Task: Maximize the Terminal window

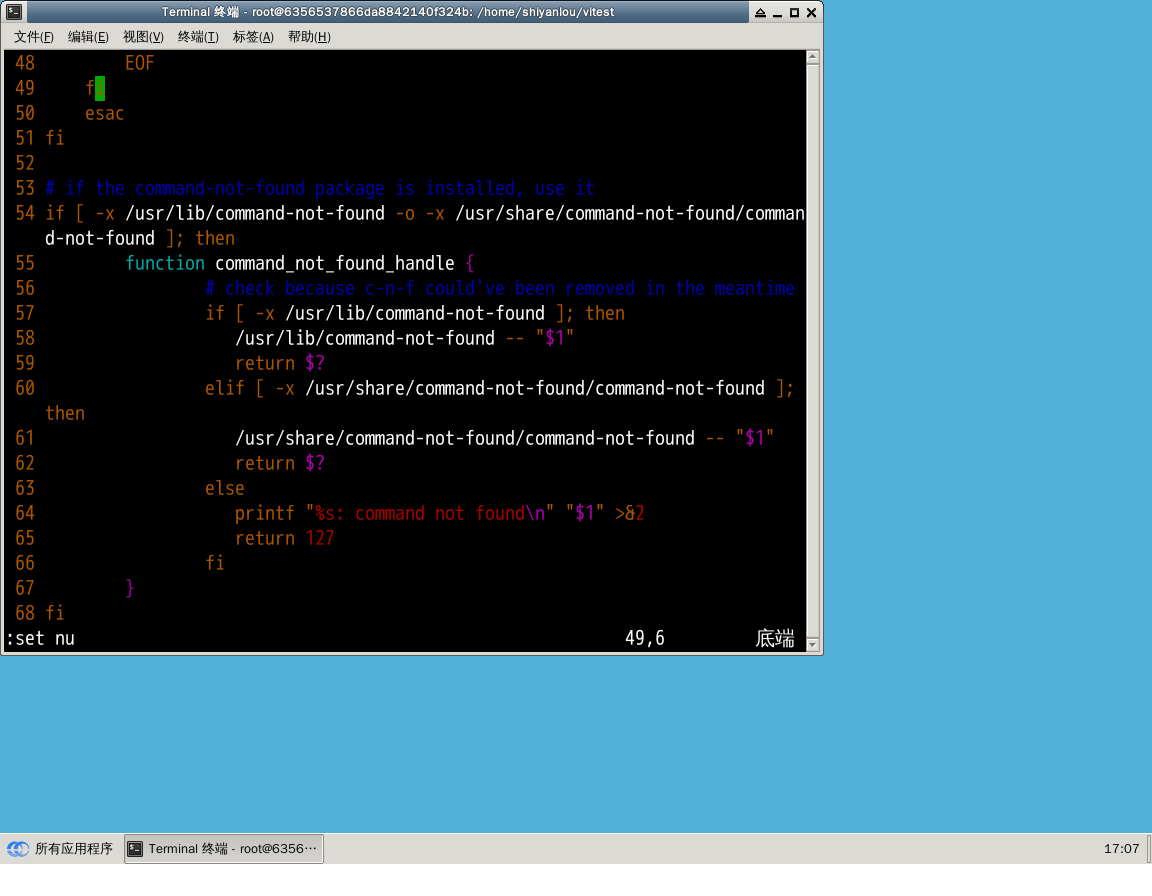Action: (794, 12)
